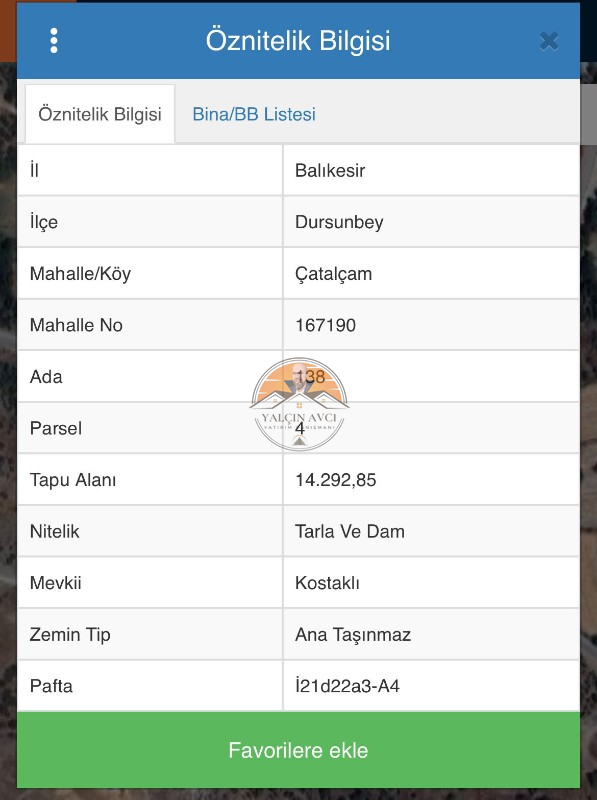Select the Pafta value İ21d22a3-A4
The image size is (597, 800).
(347, 686)
